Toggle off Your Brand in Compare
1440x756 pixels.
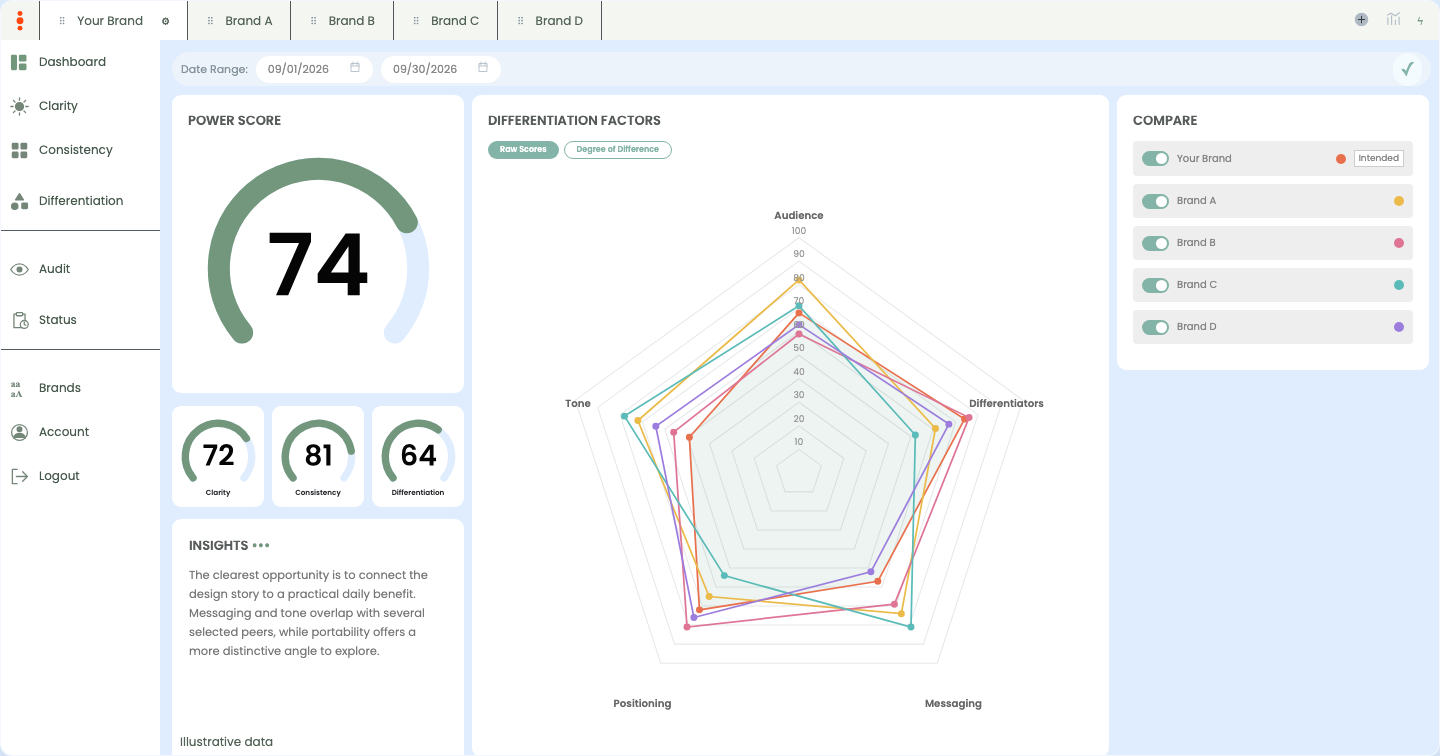[x=1156, y=158]
